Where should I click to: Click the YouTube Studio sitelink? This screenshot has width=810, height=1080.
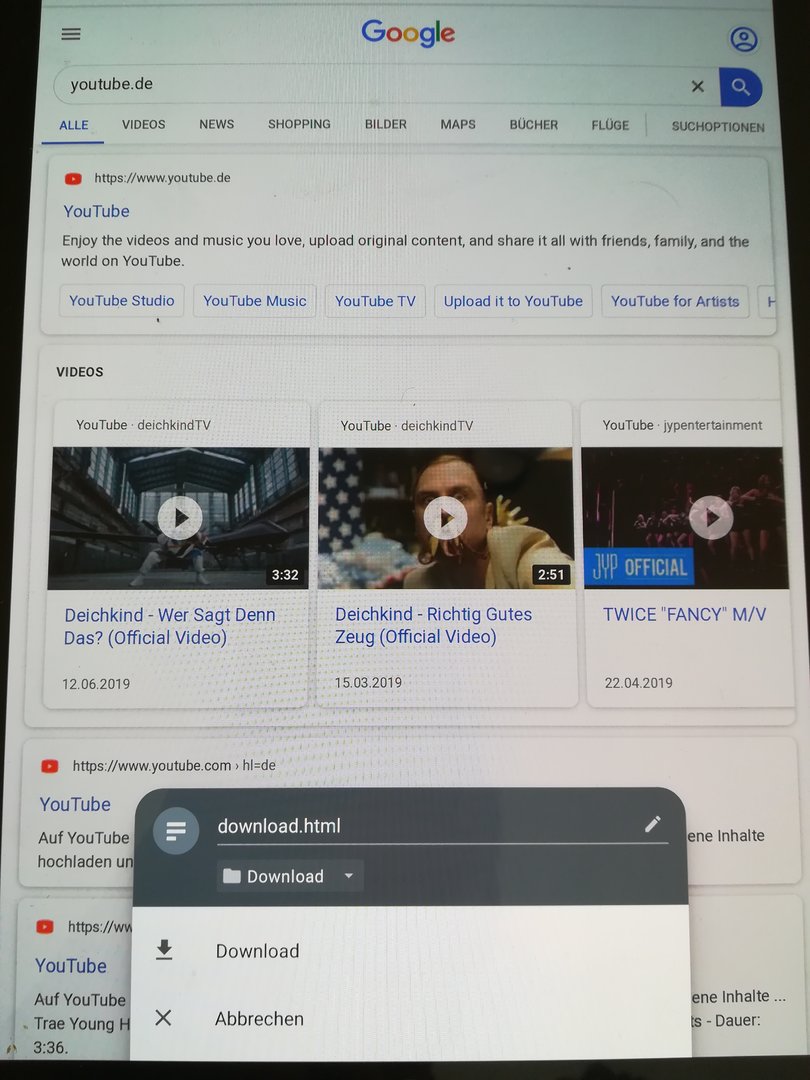tap(122, 301)
